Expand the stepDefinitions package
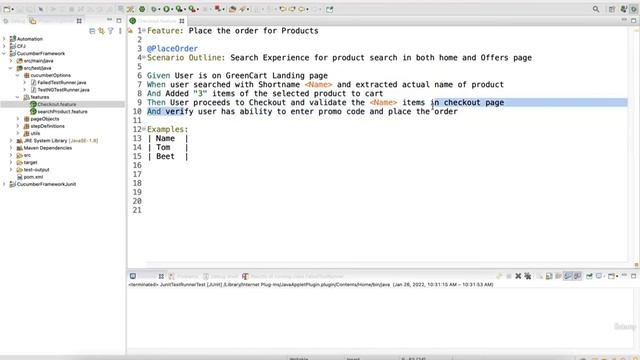 [x=18, y=126]
